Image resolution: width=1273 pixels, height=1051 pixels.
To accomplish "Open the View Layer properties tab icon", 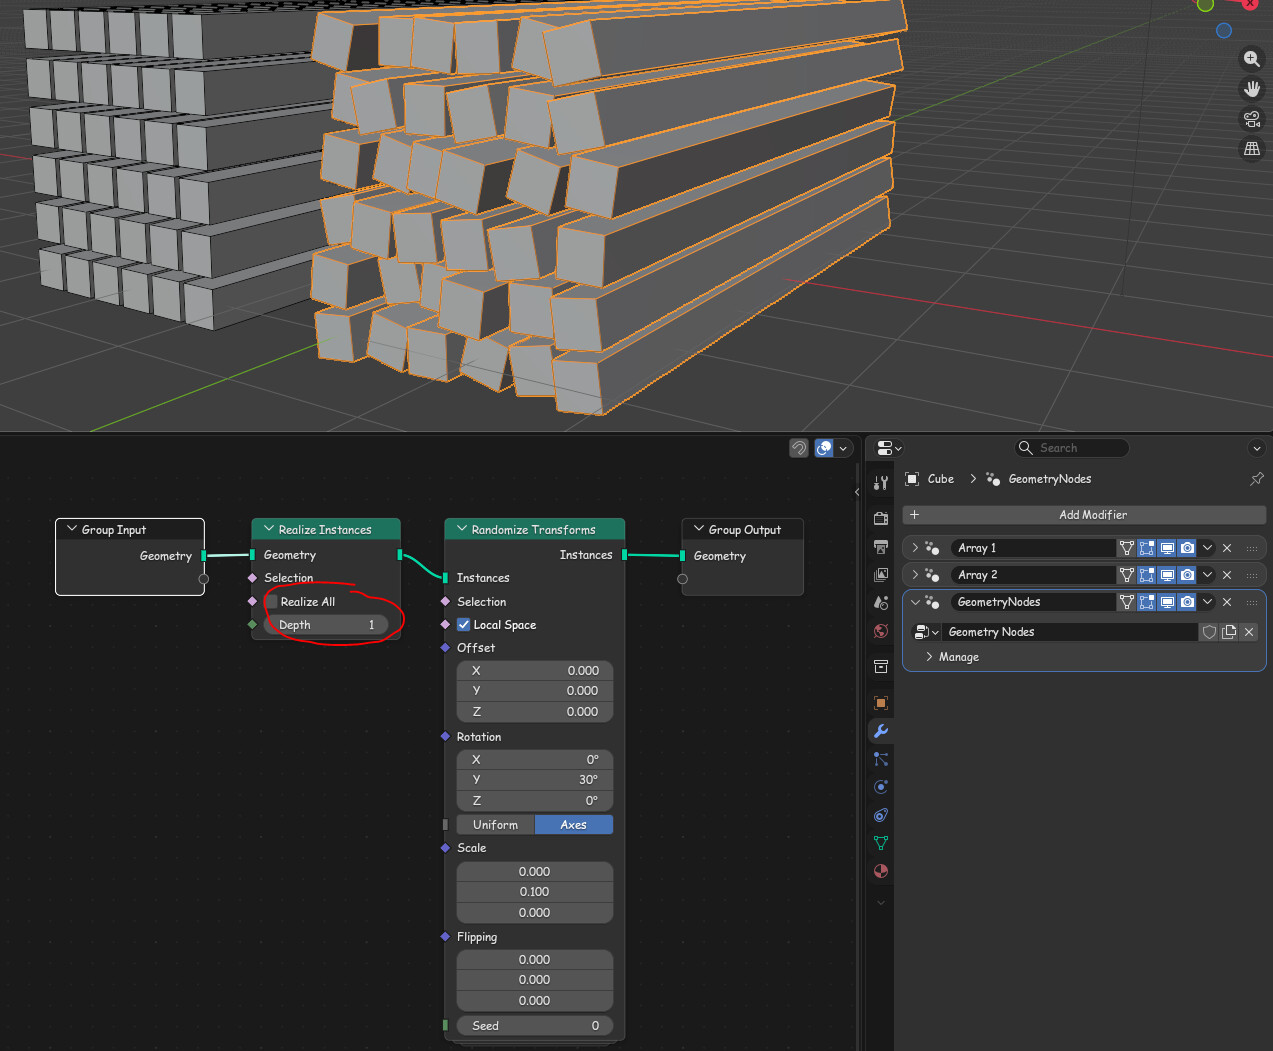I will (x=881, y=575).
